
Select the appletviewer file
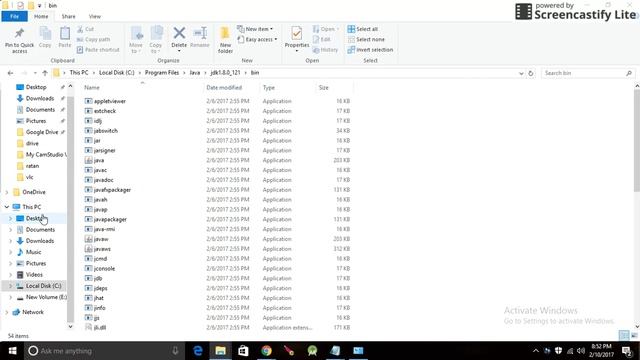click(105, 101)
